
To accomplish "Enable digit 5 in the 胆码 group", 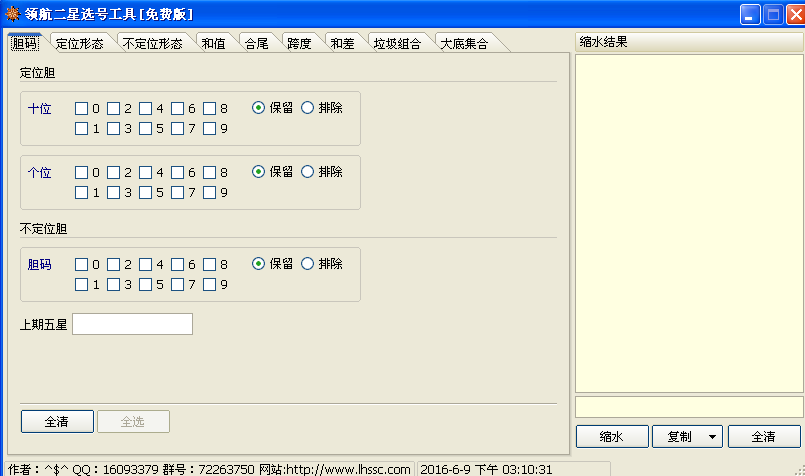I will [x=145, y=284].
